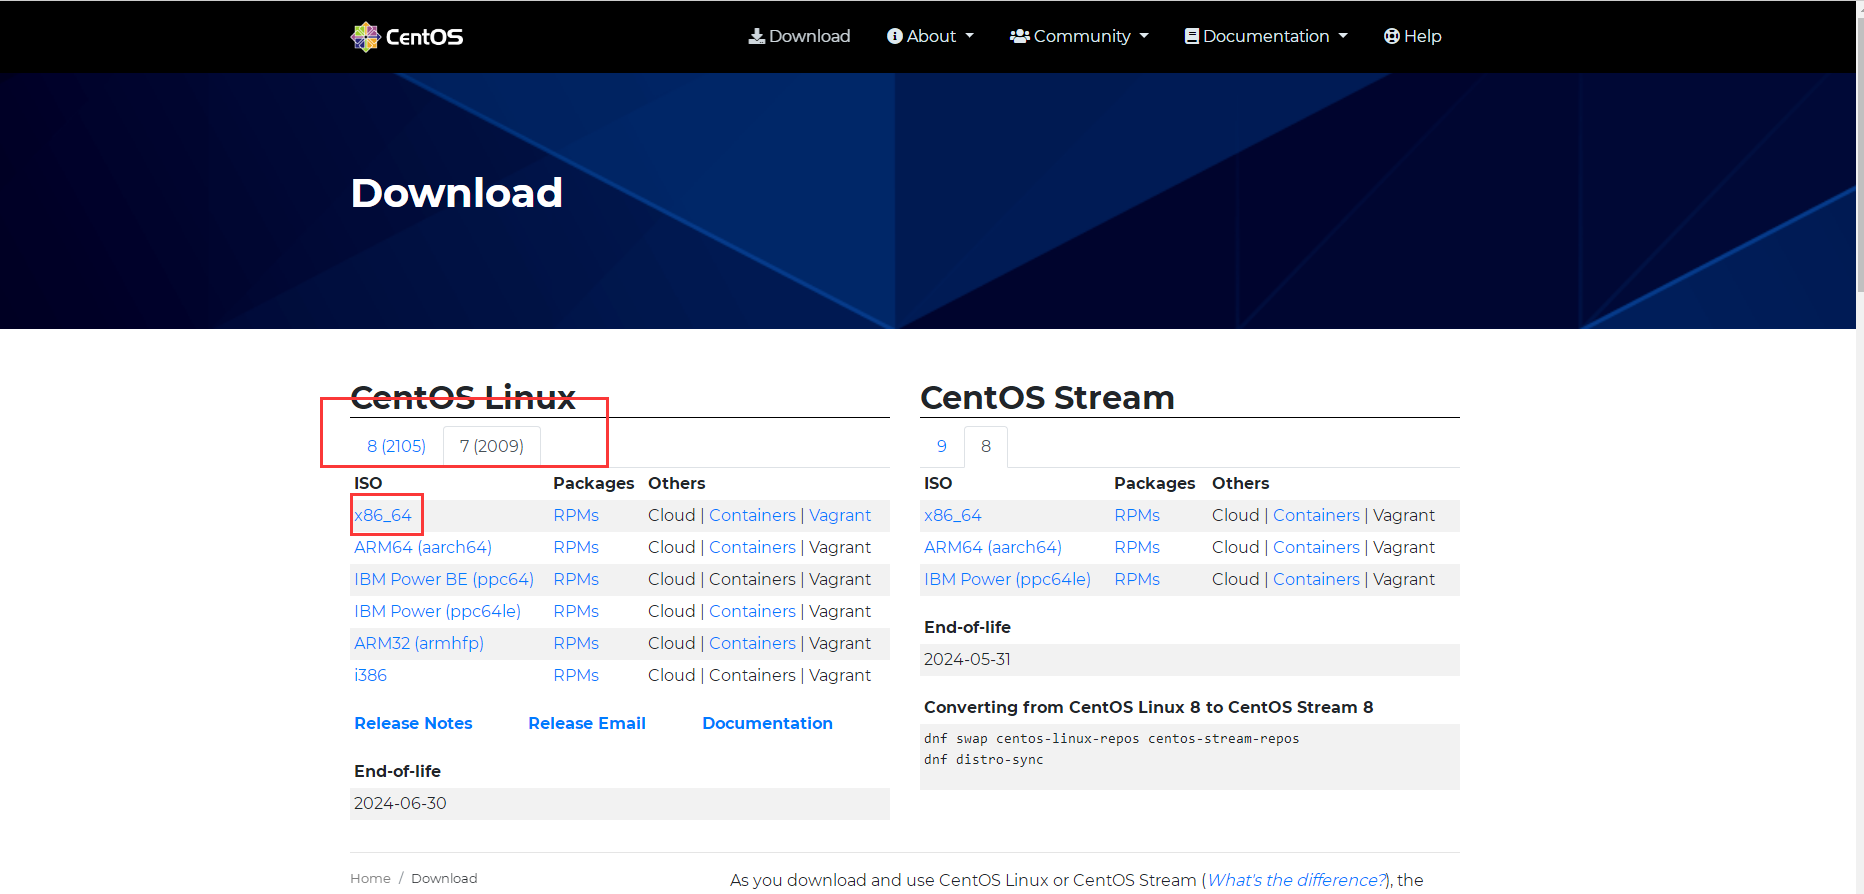Click the CentOS logo in the header
Viewport: 1864px width, 894px height.
pos(407,37)
